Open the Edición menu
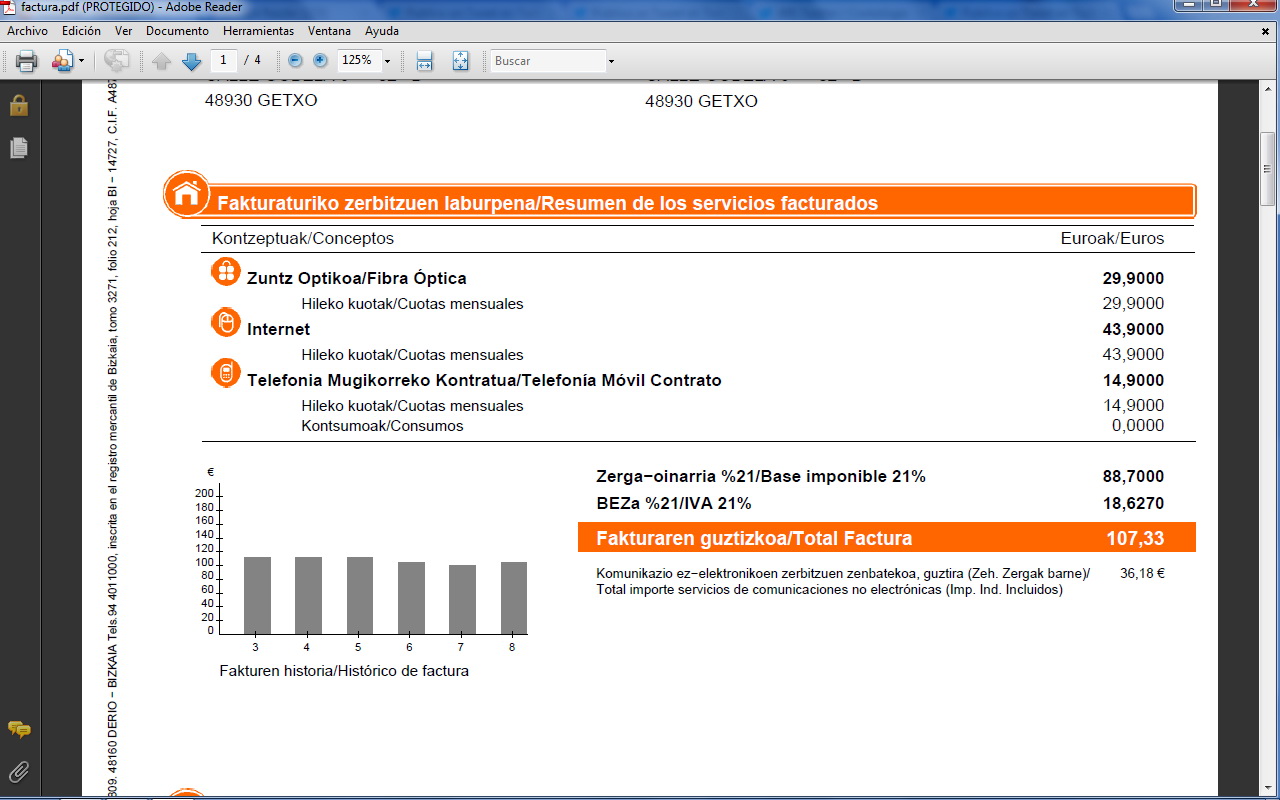This screenshot has width=1280, height=800. 81,31
